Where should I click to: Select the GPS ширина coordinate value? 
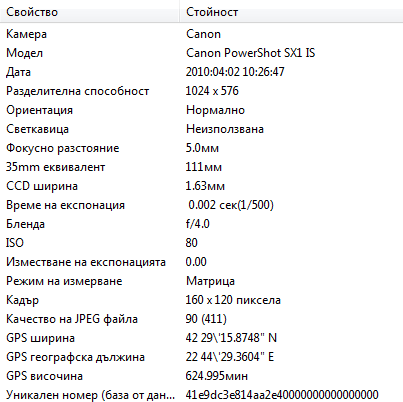click(231, 338)
